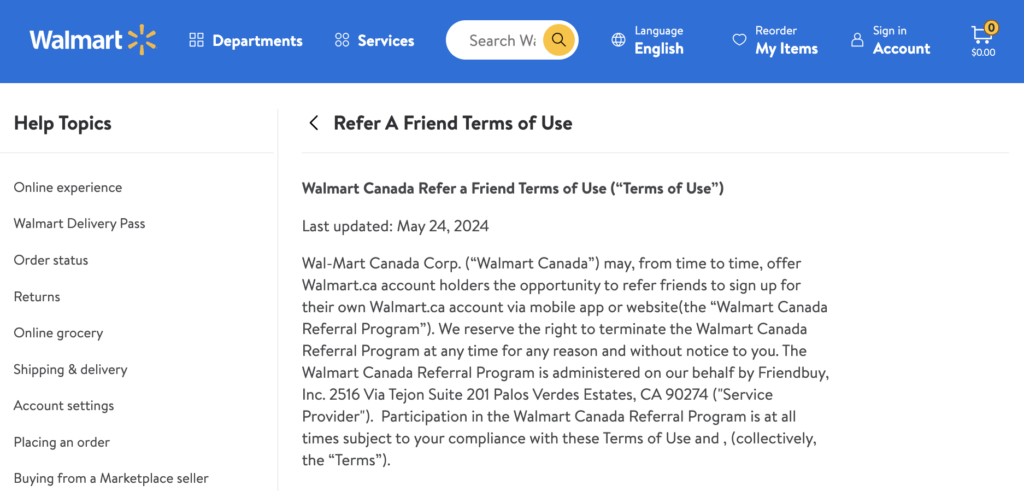
Task: Click the Services icon
Action: coord(342,40)
